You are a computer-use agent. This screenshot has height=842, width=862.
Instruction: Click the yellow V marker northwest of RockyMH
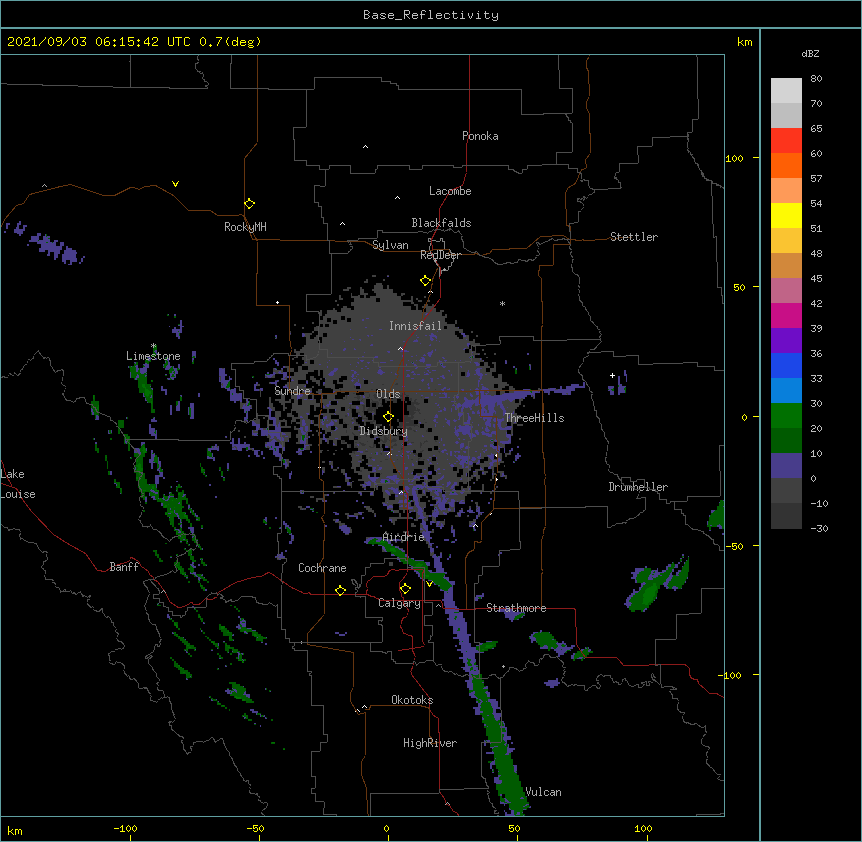tap(175, 184)
